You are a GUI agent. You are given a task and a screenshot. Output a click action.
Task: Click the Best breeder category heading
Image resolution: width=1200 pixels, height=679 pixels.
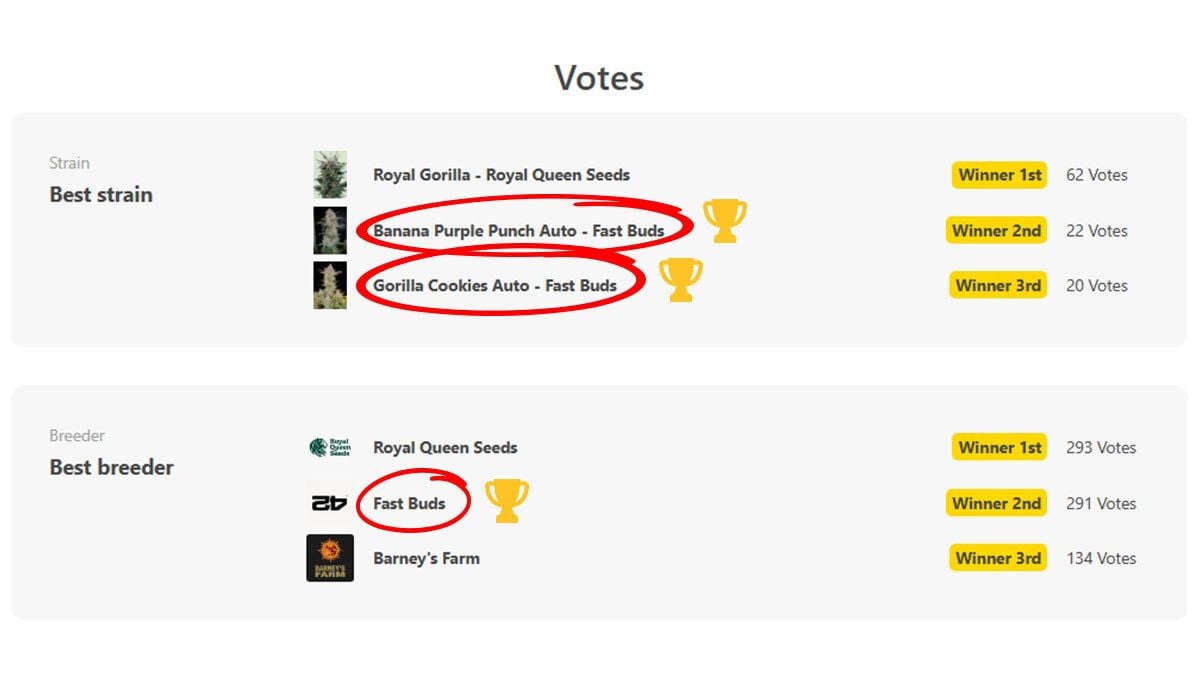pyautogui.click(x=111, y=467)
